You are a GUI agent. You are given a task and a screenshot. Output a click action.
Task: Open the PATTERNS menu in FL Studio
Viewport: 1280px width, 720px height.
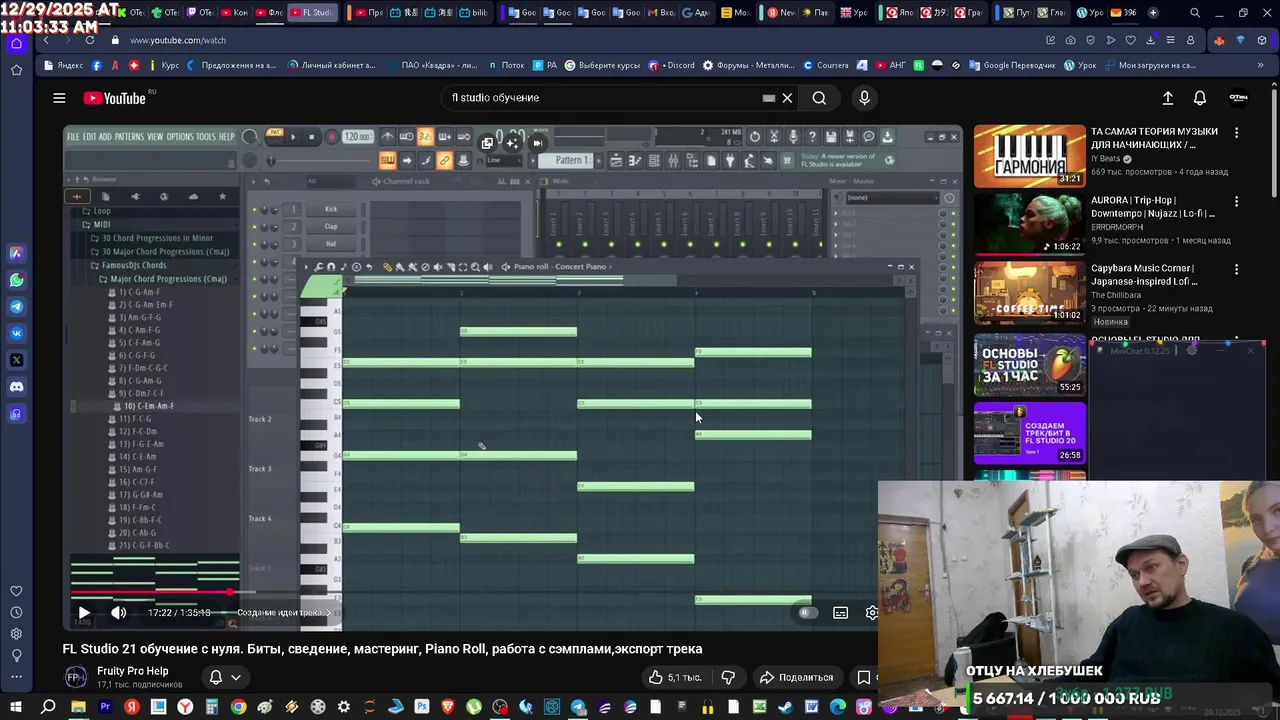pyautogui.click(x=129, y=137)
